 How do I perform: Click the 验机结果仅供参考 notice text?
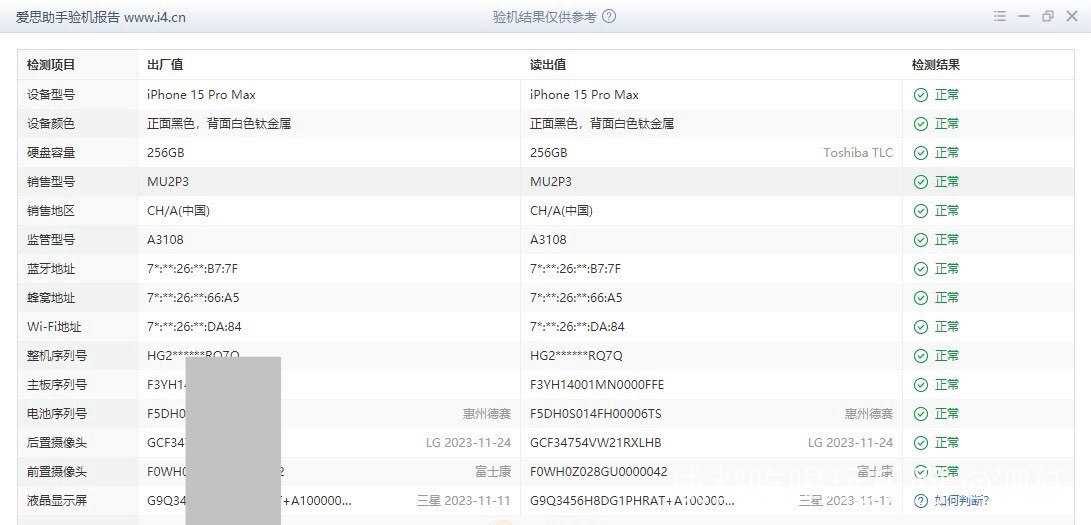545,17
